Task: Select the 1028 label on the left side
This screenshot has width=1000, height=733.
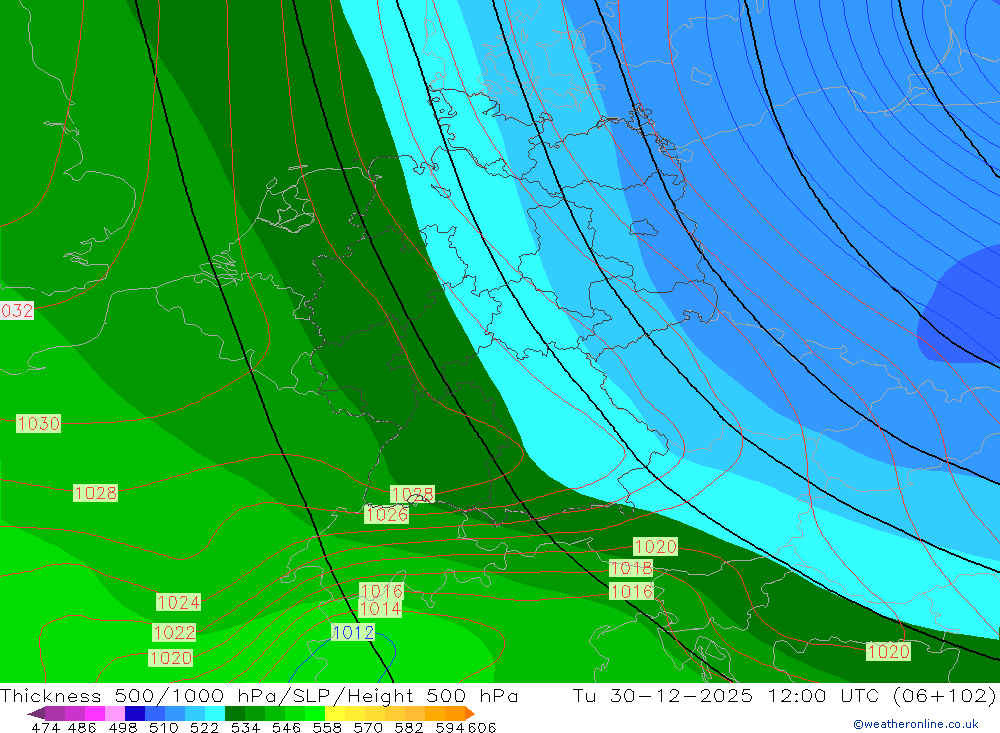Action: point(95,493)
